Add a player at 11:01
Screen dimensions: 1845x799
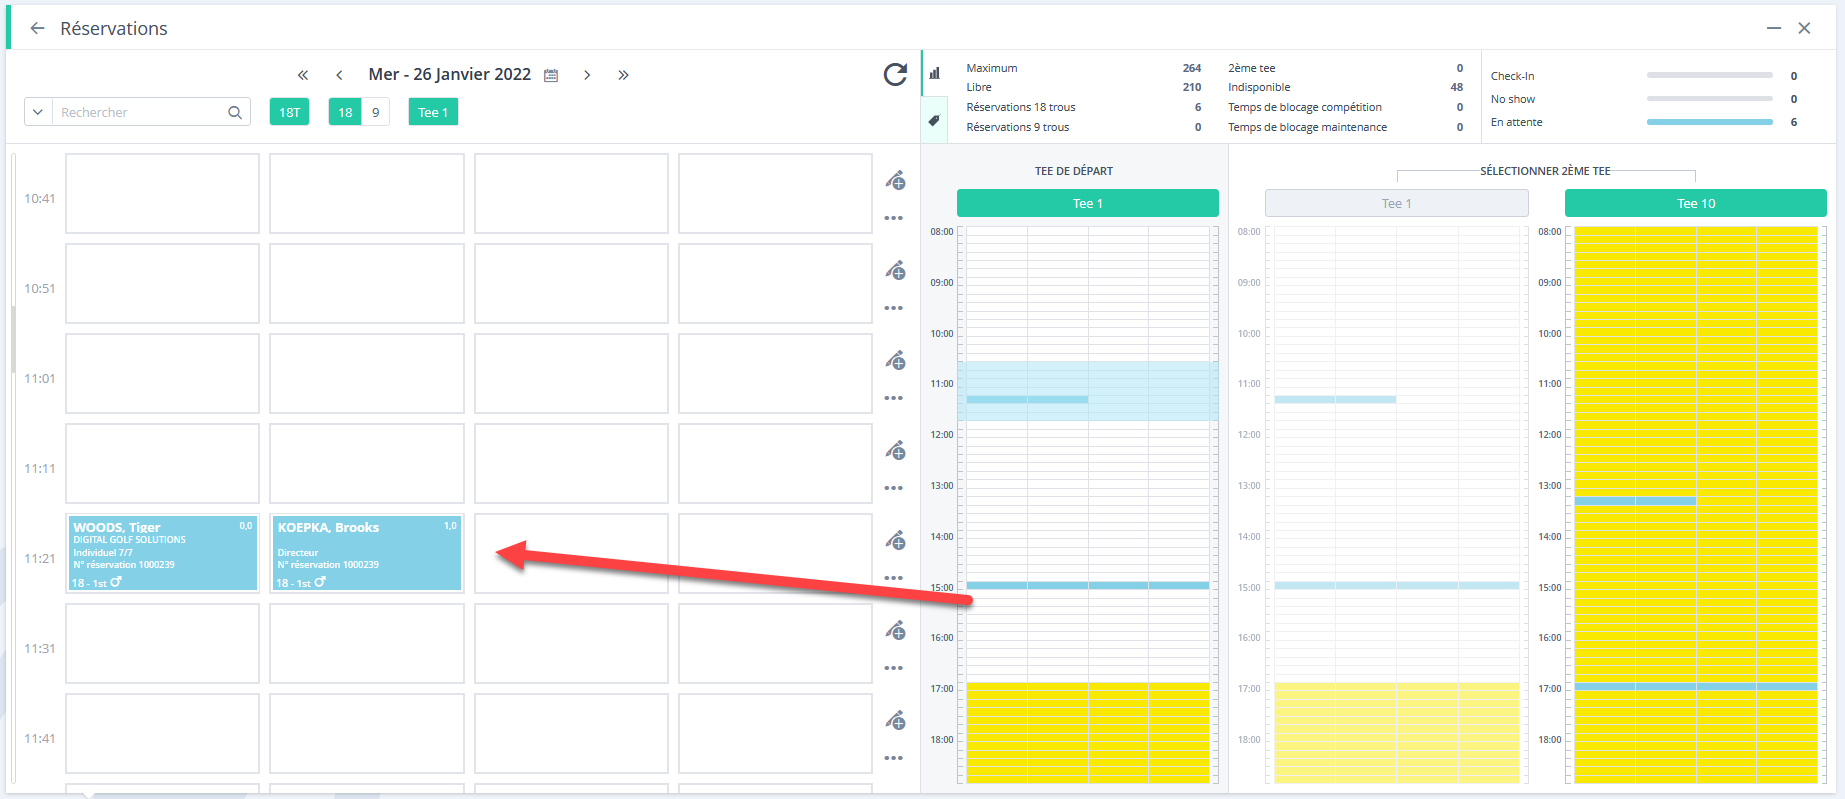[896, 360]
